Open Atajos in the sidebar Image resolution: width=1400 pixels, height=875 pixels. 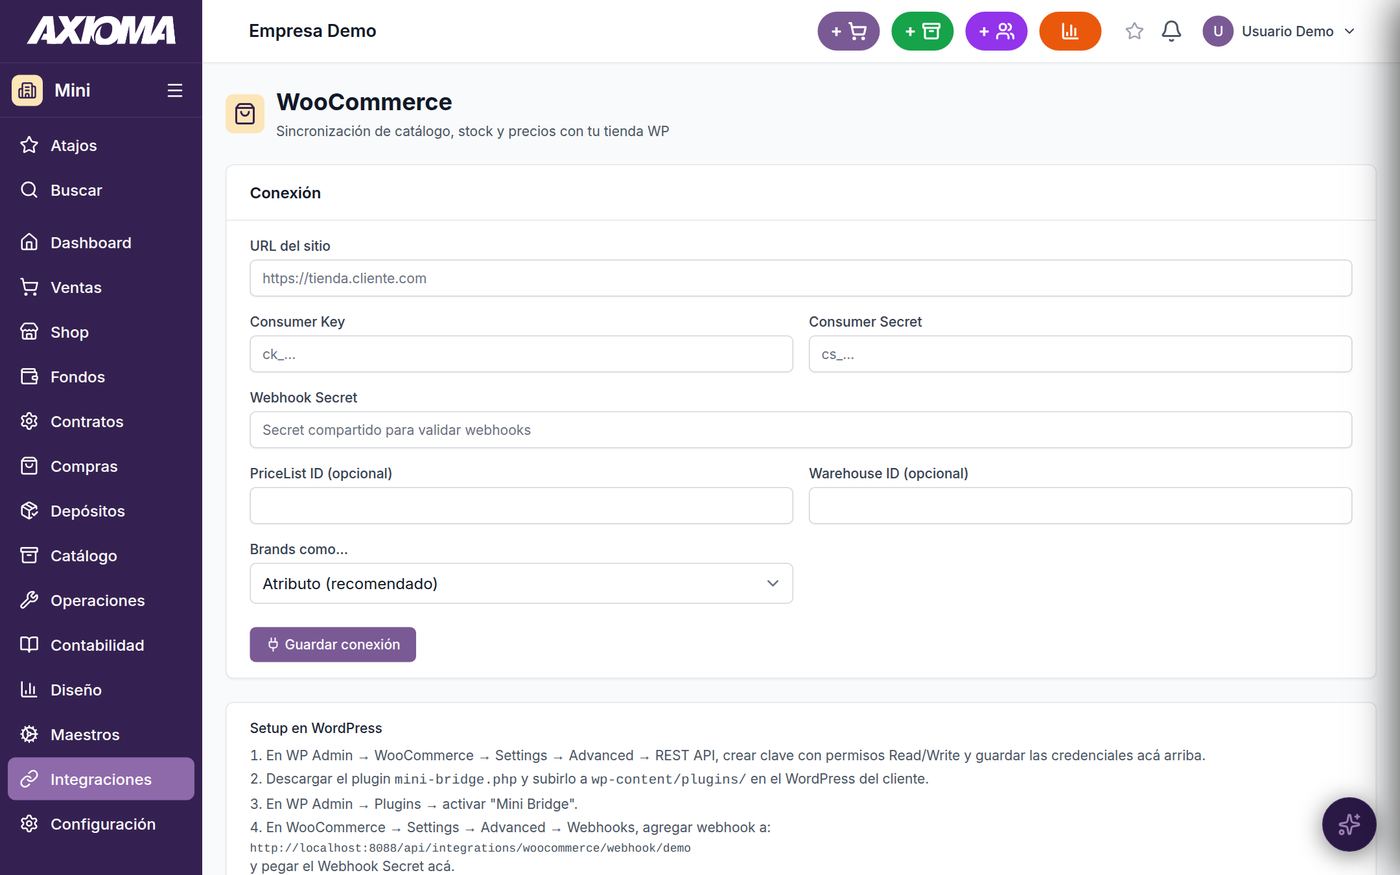coord(101,145)
